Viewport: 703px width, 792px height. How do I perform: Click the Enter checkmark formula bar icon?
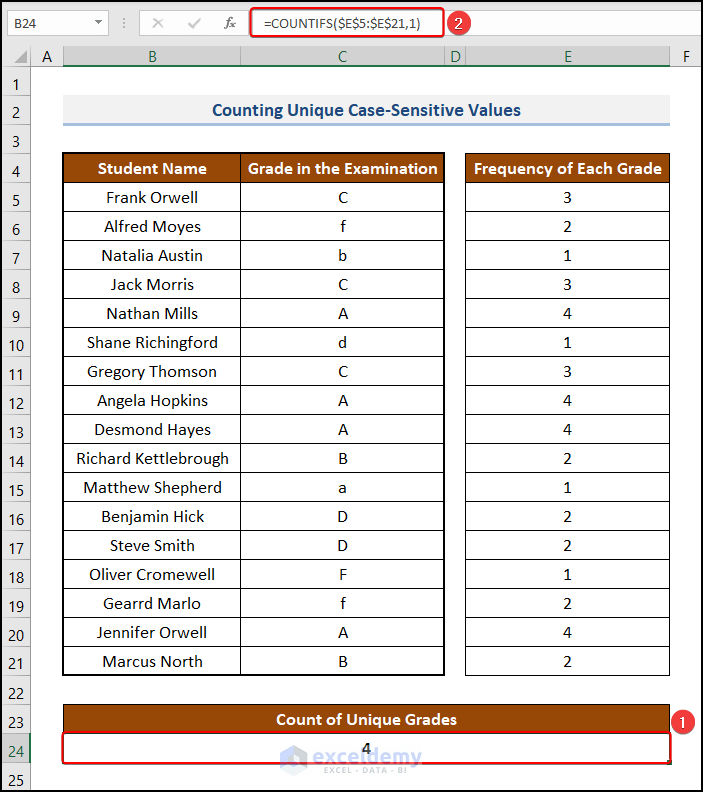194,23
